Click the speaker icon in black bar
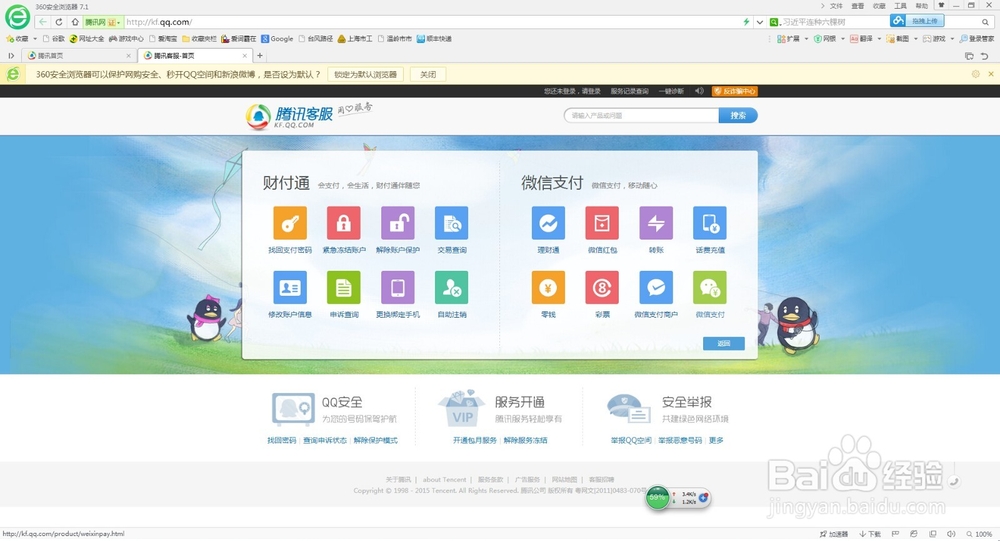 coord(699,91)
